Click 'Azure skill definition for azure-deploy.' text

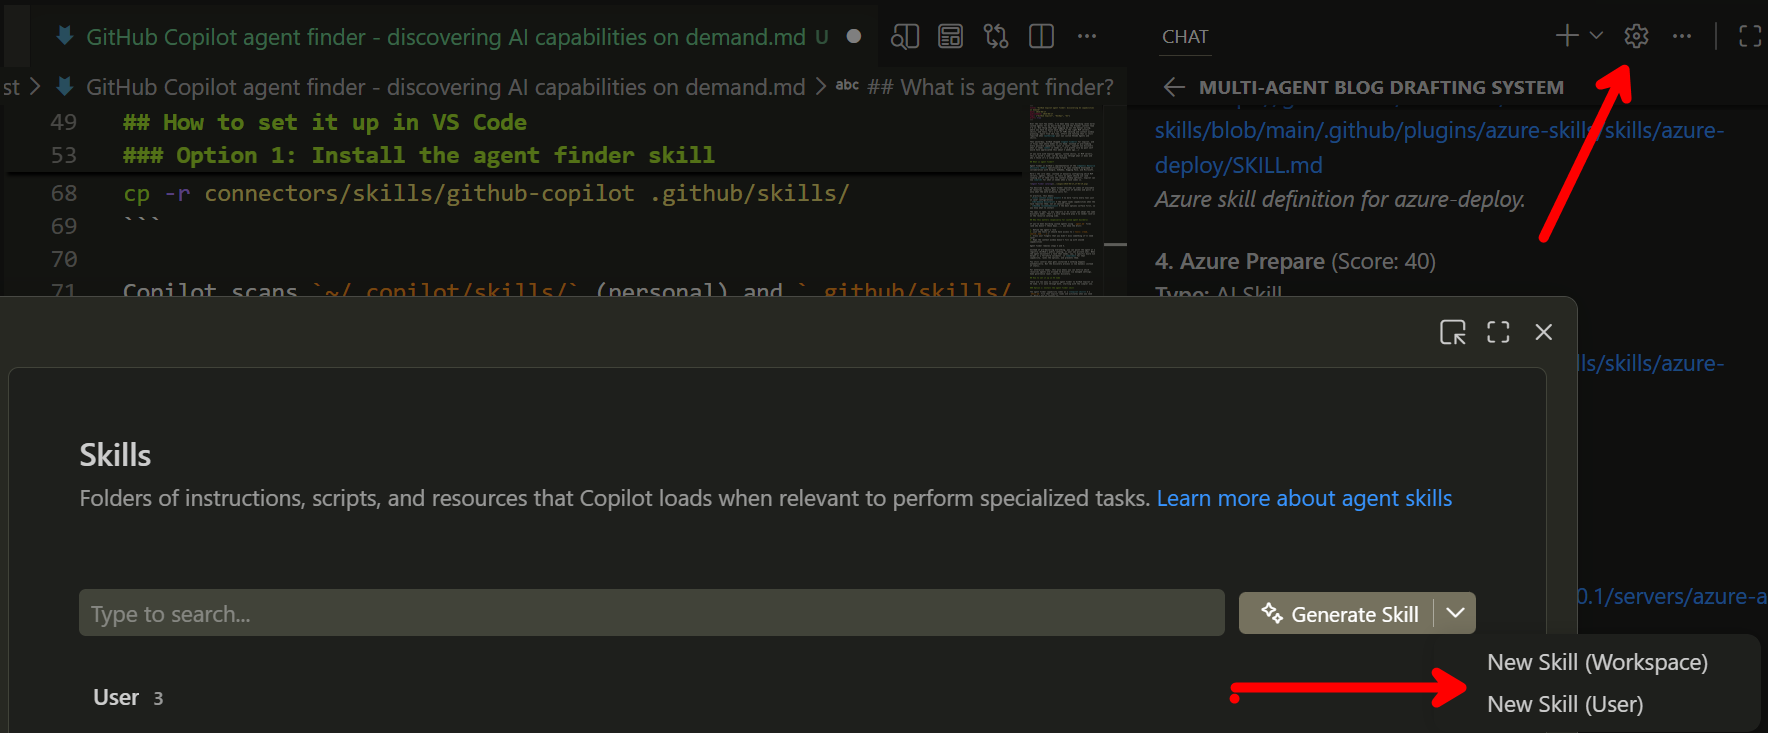(x=1340, y=199)
